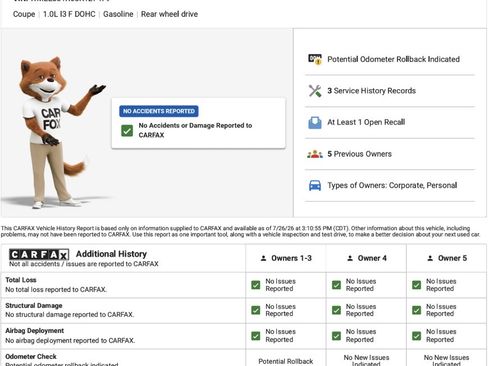
Task: Click Airbag Deployment check under Owner 5
Action: [416, 336]
